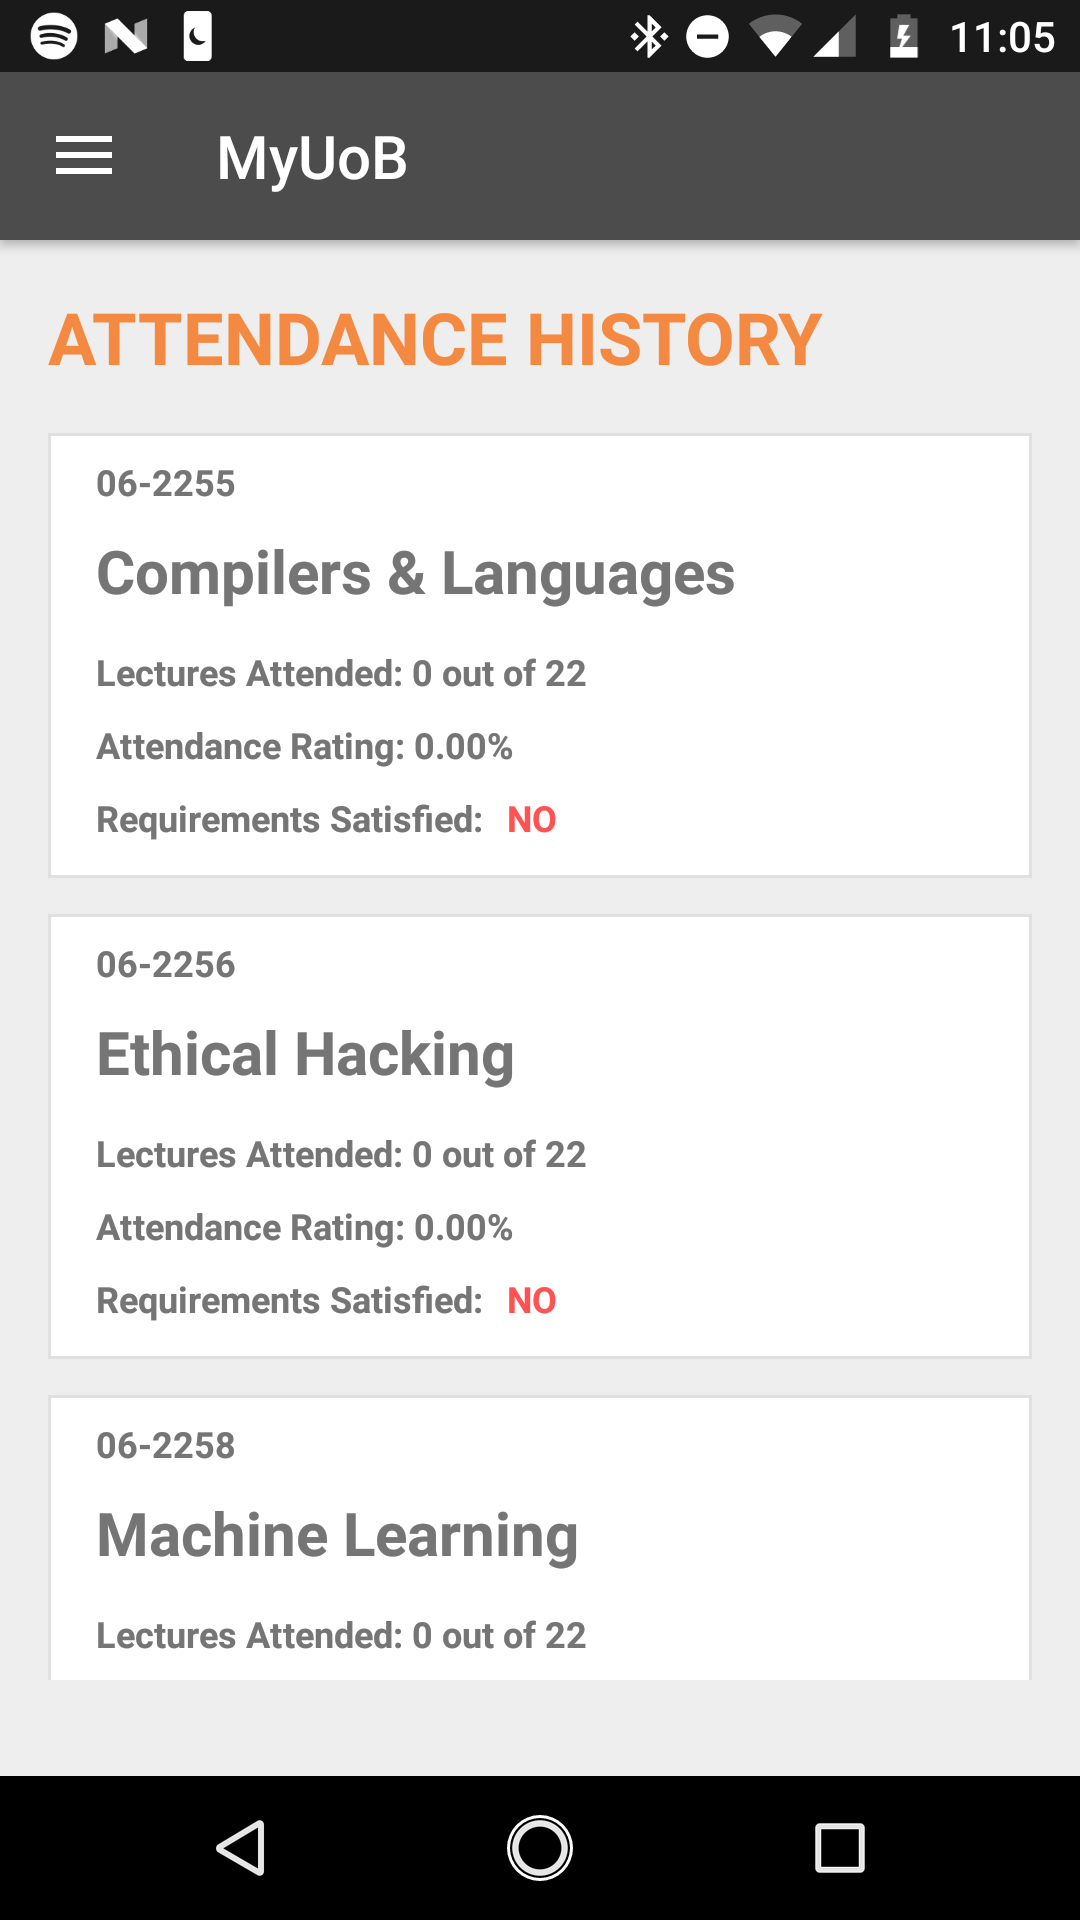Open recent apps with the square button
Viewport: 1080px width, 1920px height.
pos(840,1847)
